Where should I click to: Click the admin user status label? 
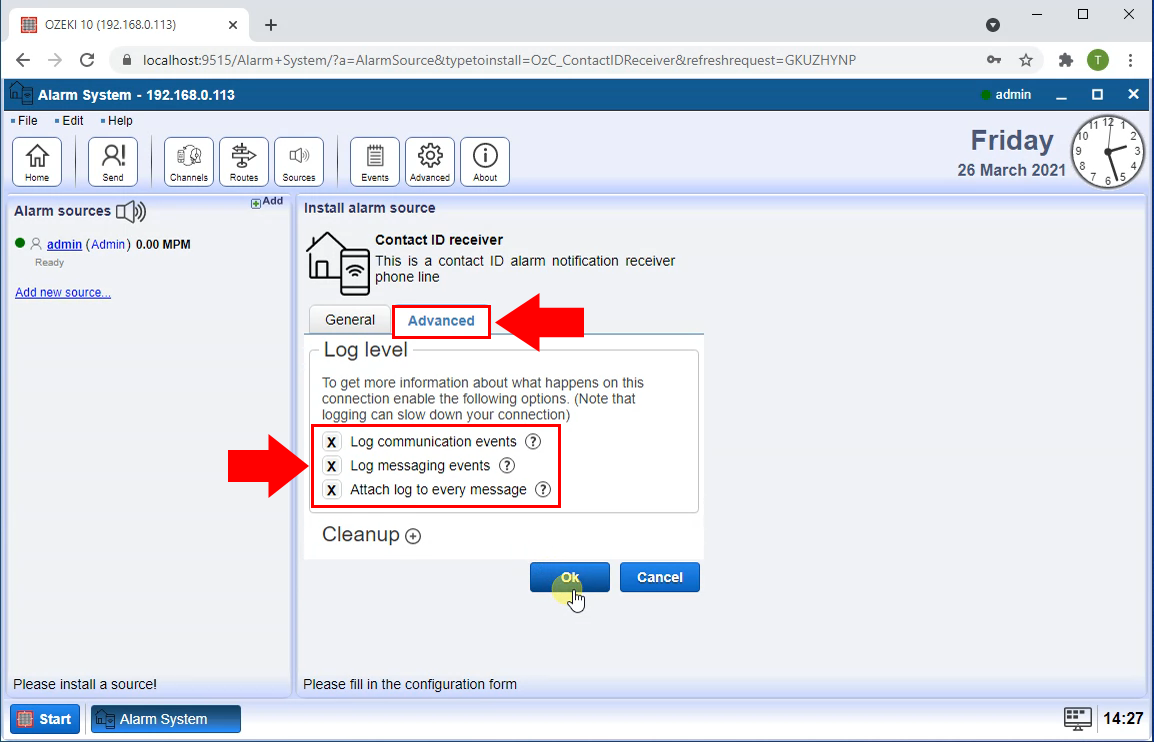(x=1013, y=95)
